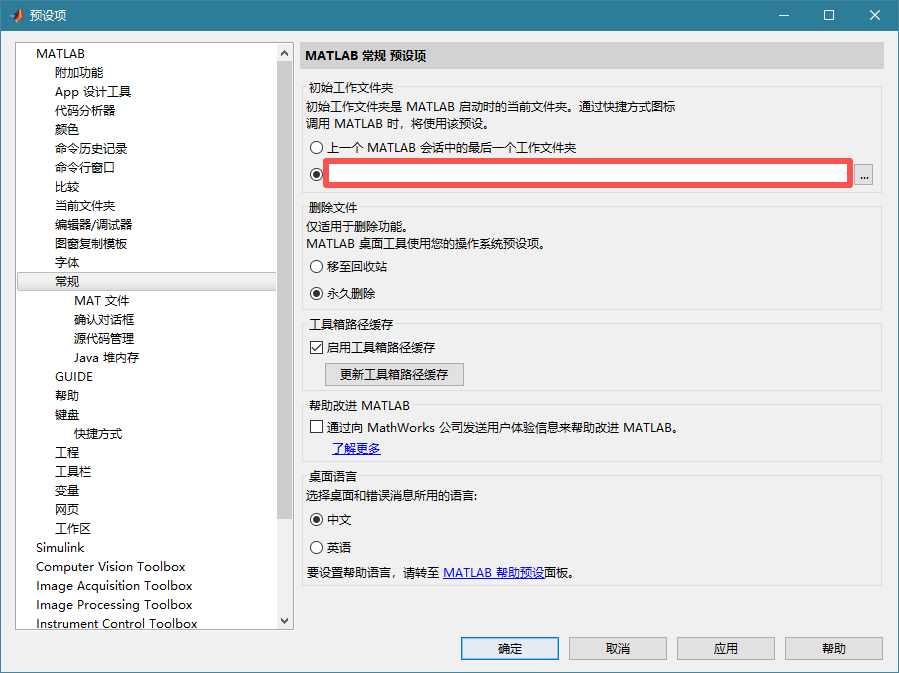The width and height of the screenshot is (899, 673).
Task: Open 工具栏 preferences
Action: point(73,471)
